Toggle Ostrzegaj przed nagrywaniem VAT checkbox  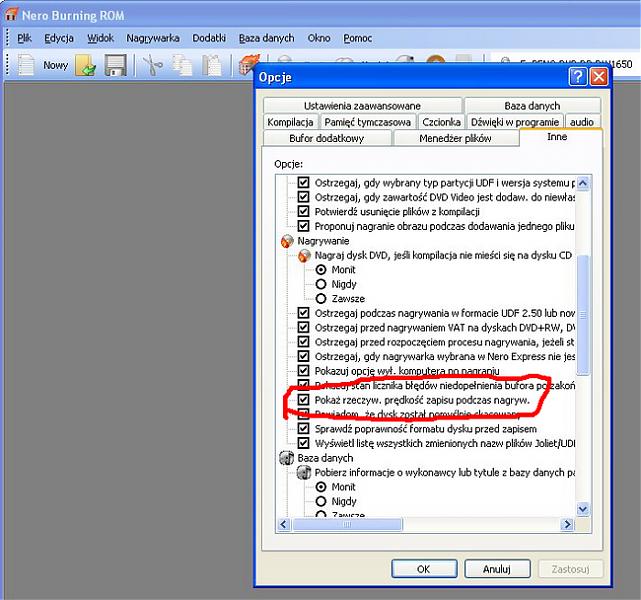pos(303,327)
